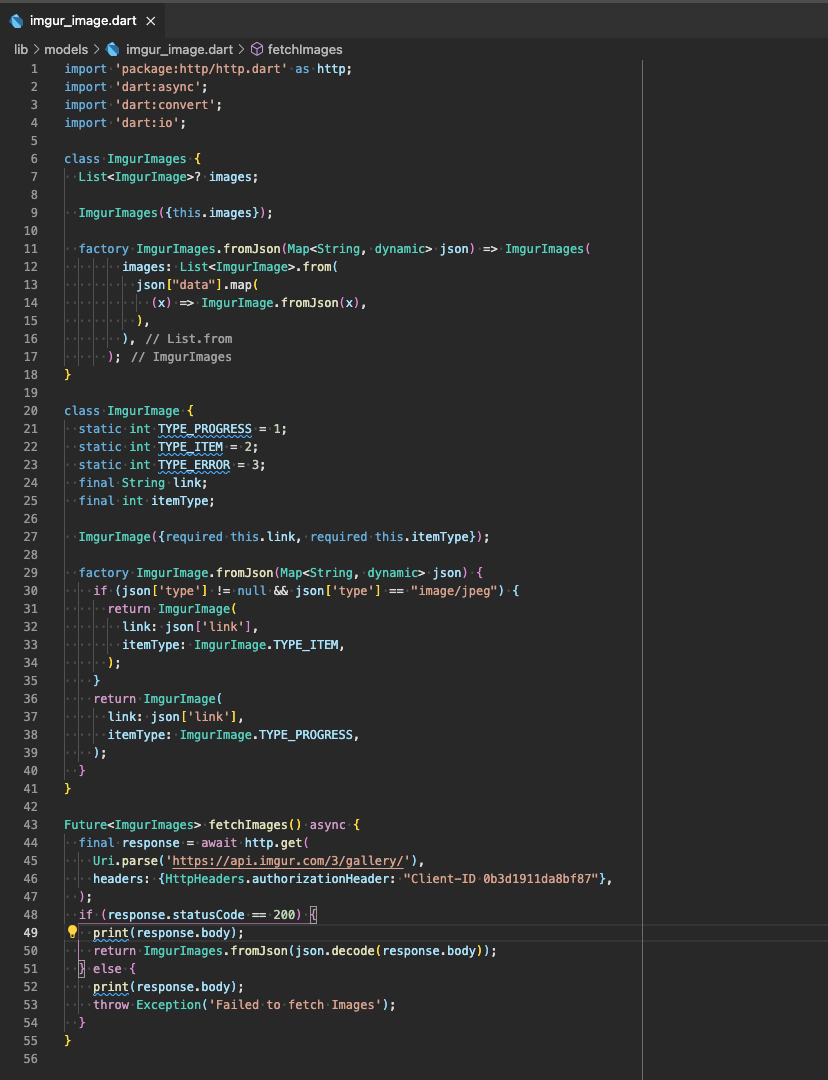
Task: Click the // List.from closing label comment
Action: coord(189,339)
